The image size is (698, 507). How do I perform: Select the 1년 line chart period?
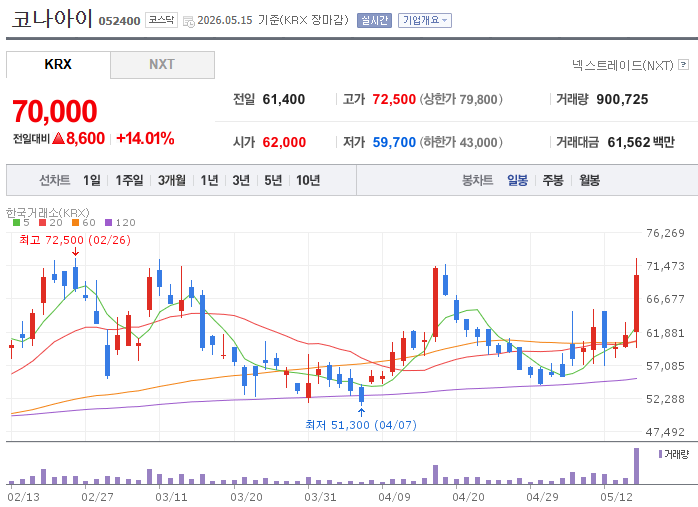coord(209,180)
